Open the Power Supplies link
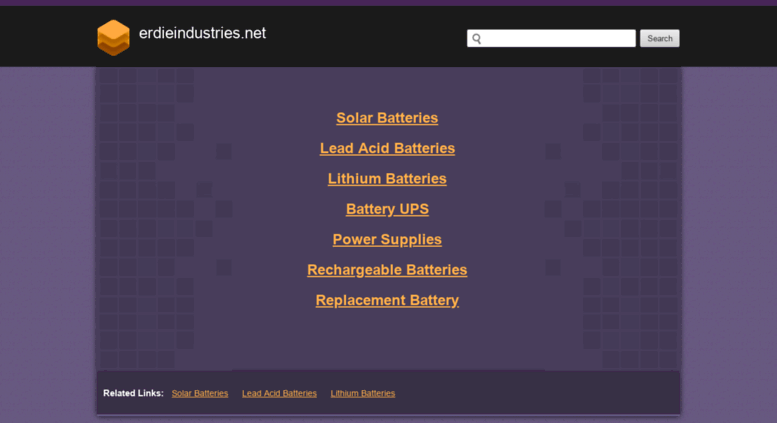The height and width of the screenshot is (423, 777). 387,239
